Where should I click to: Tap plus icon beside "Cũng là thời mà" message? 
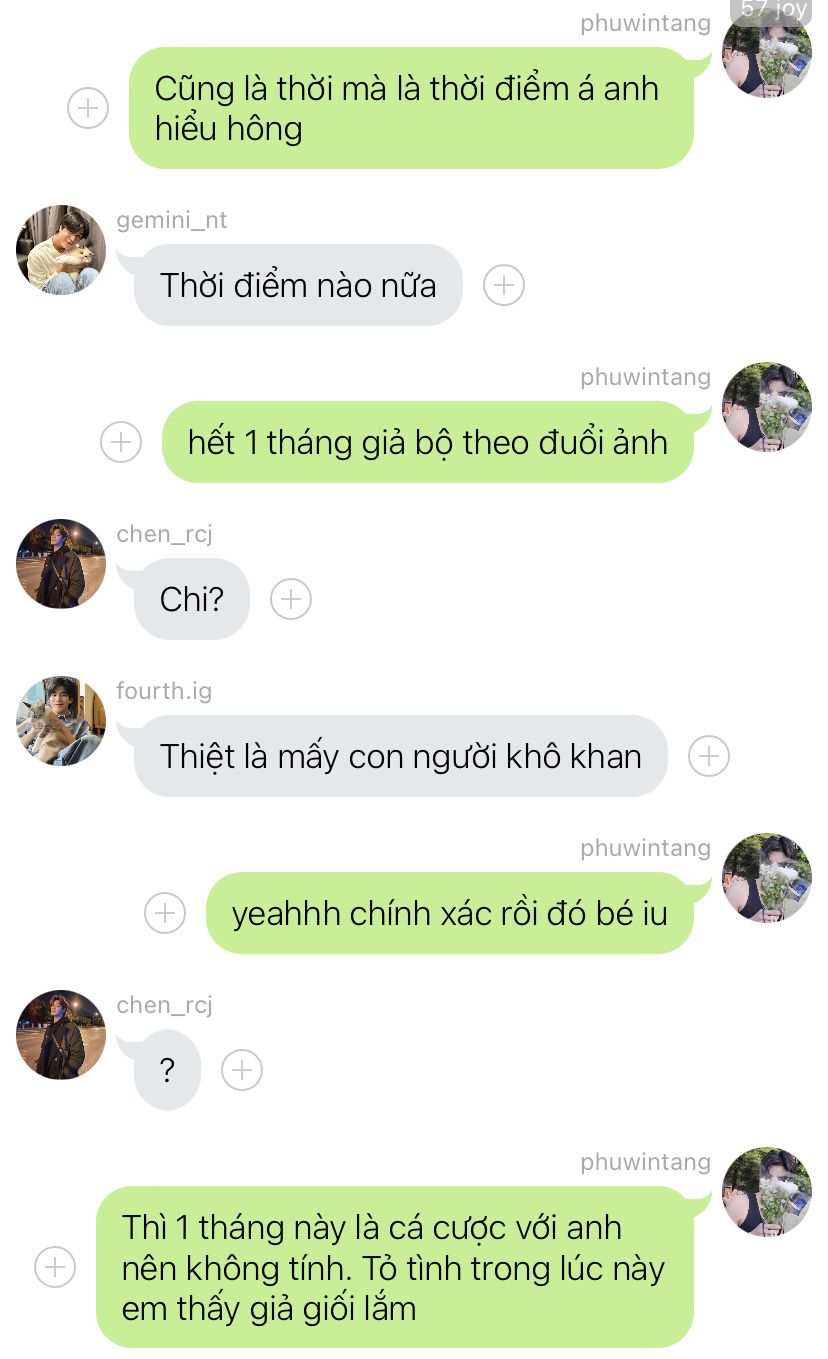[x=88, y=108]
